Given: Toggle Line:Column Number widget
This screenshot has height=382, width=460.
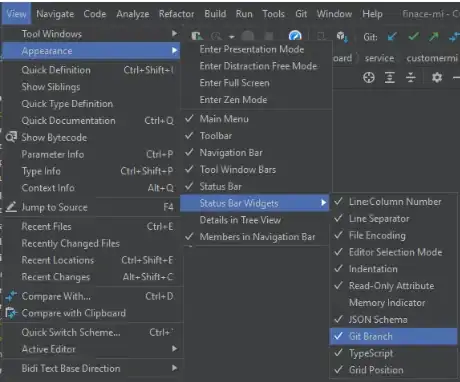Looking at the screenshot, I should tap(393, 202).
